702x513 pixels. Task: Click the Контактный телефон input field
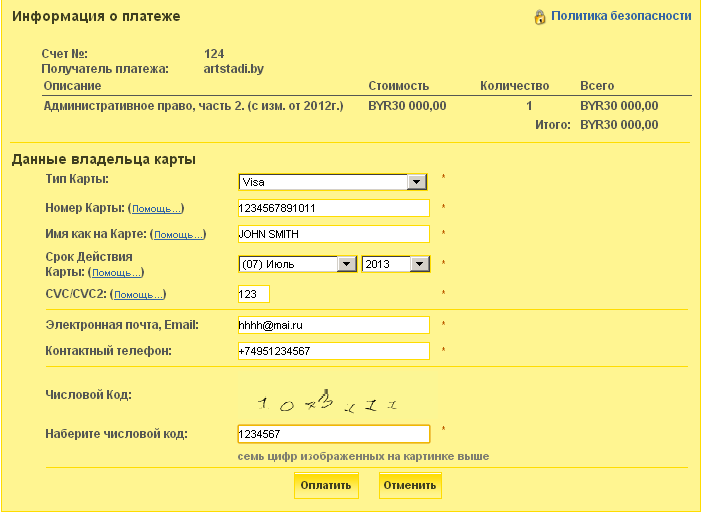coord(333,351)
